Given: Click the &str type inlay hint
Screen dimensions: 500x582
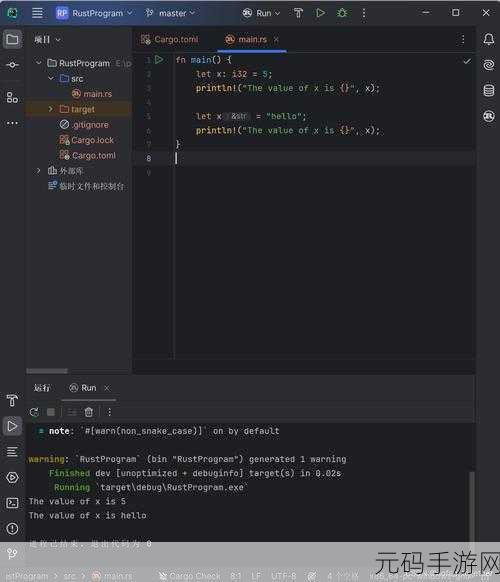Looking at the screenshot, I should [238, 116].
